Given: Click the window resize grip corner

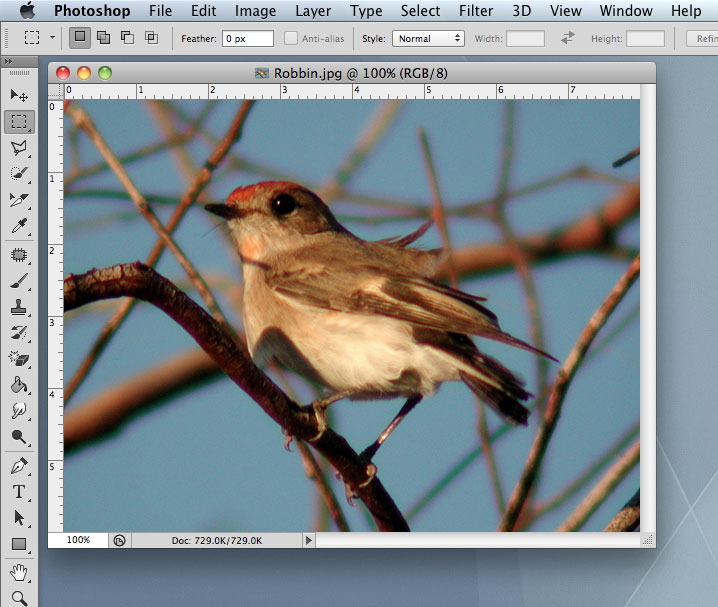Looking at the screenshot, I should tap(647, 540).
